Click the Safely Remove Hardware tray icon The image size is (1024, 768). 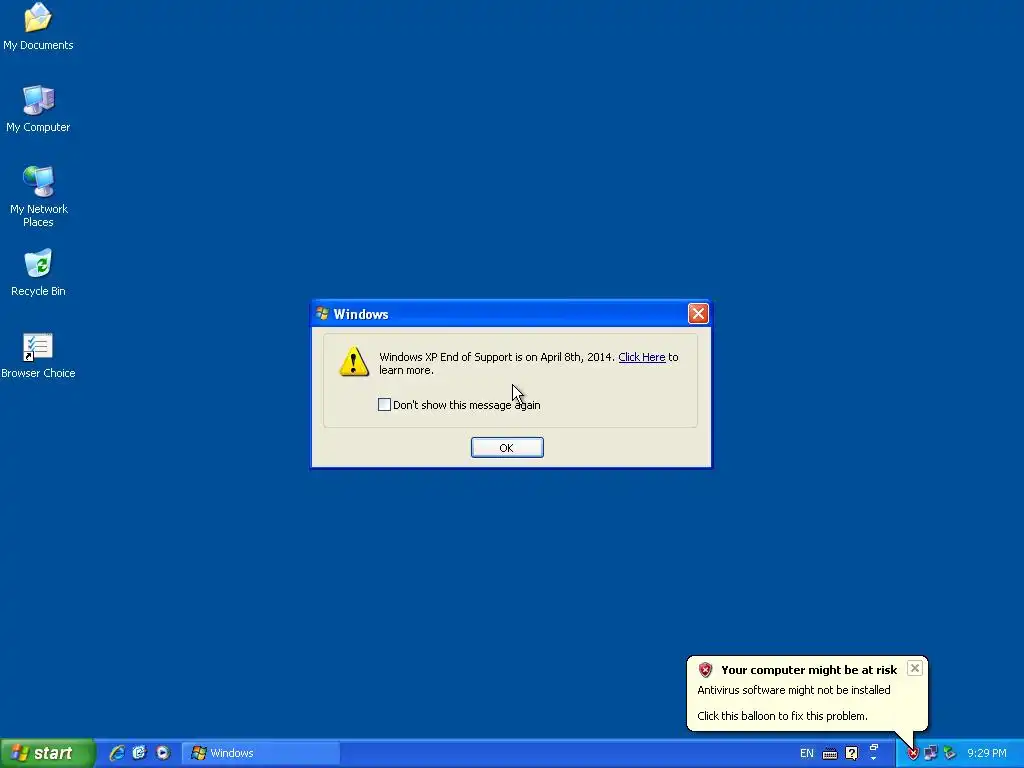(x=950, y=754)
